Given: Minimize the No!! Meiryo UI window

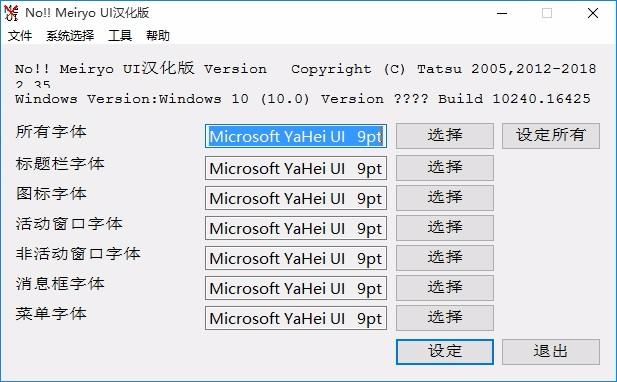Looking at the screenshot, I should (502, 13).
